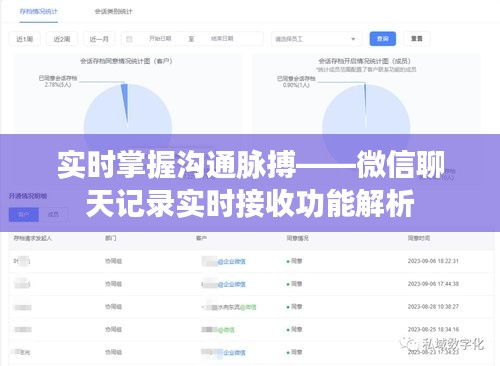Click the 私域数字化 watermark logo
500x366 pixels.
pos(442,344)
